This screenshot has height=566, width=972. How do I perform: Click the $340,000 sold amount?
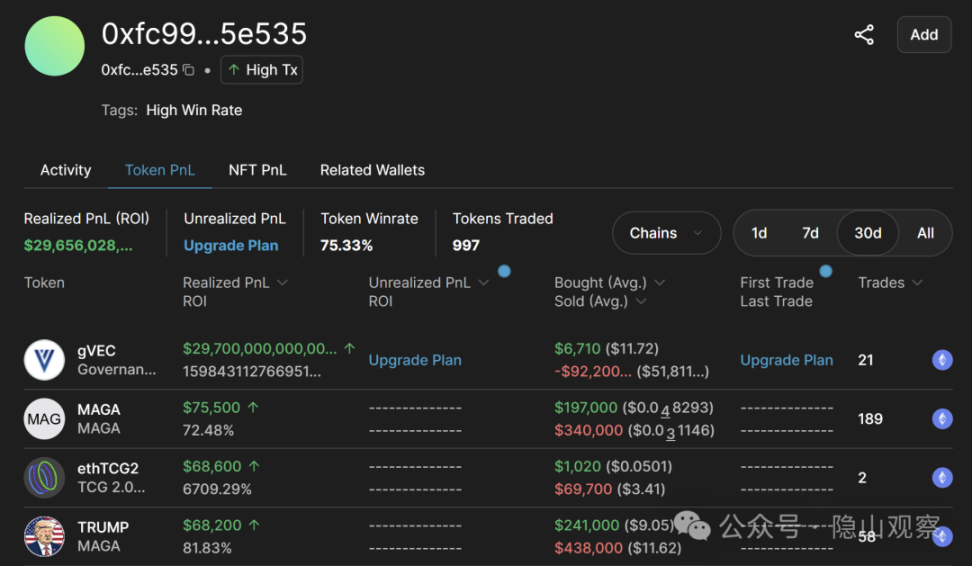point(588,430)
